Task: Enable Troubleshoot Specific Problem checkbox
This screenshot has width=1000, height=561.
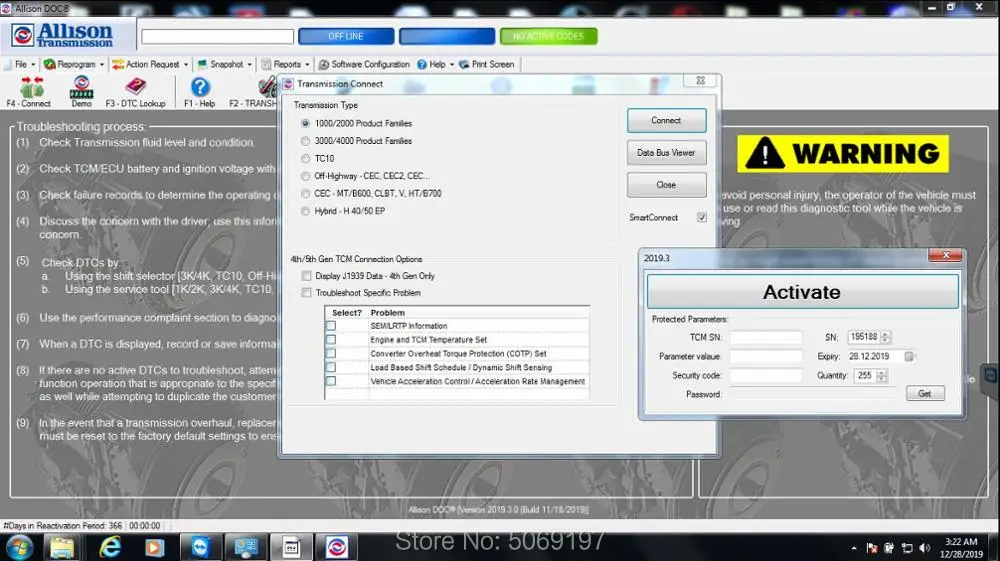Action: [307, 293]
